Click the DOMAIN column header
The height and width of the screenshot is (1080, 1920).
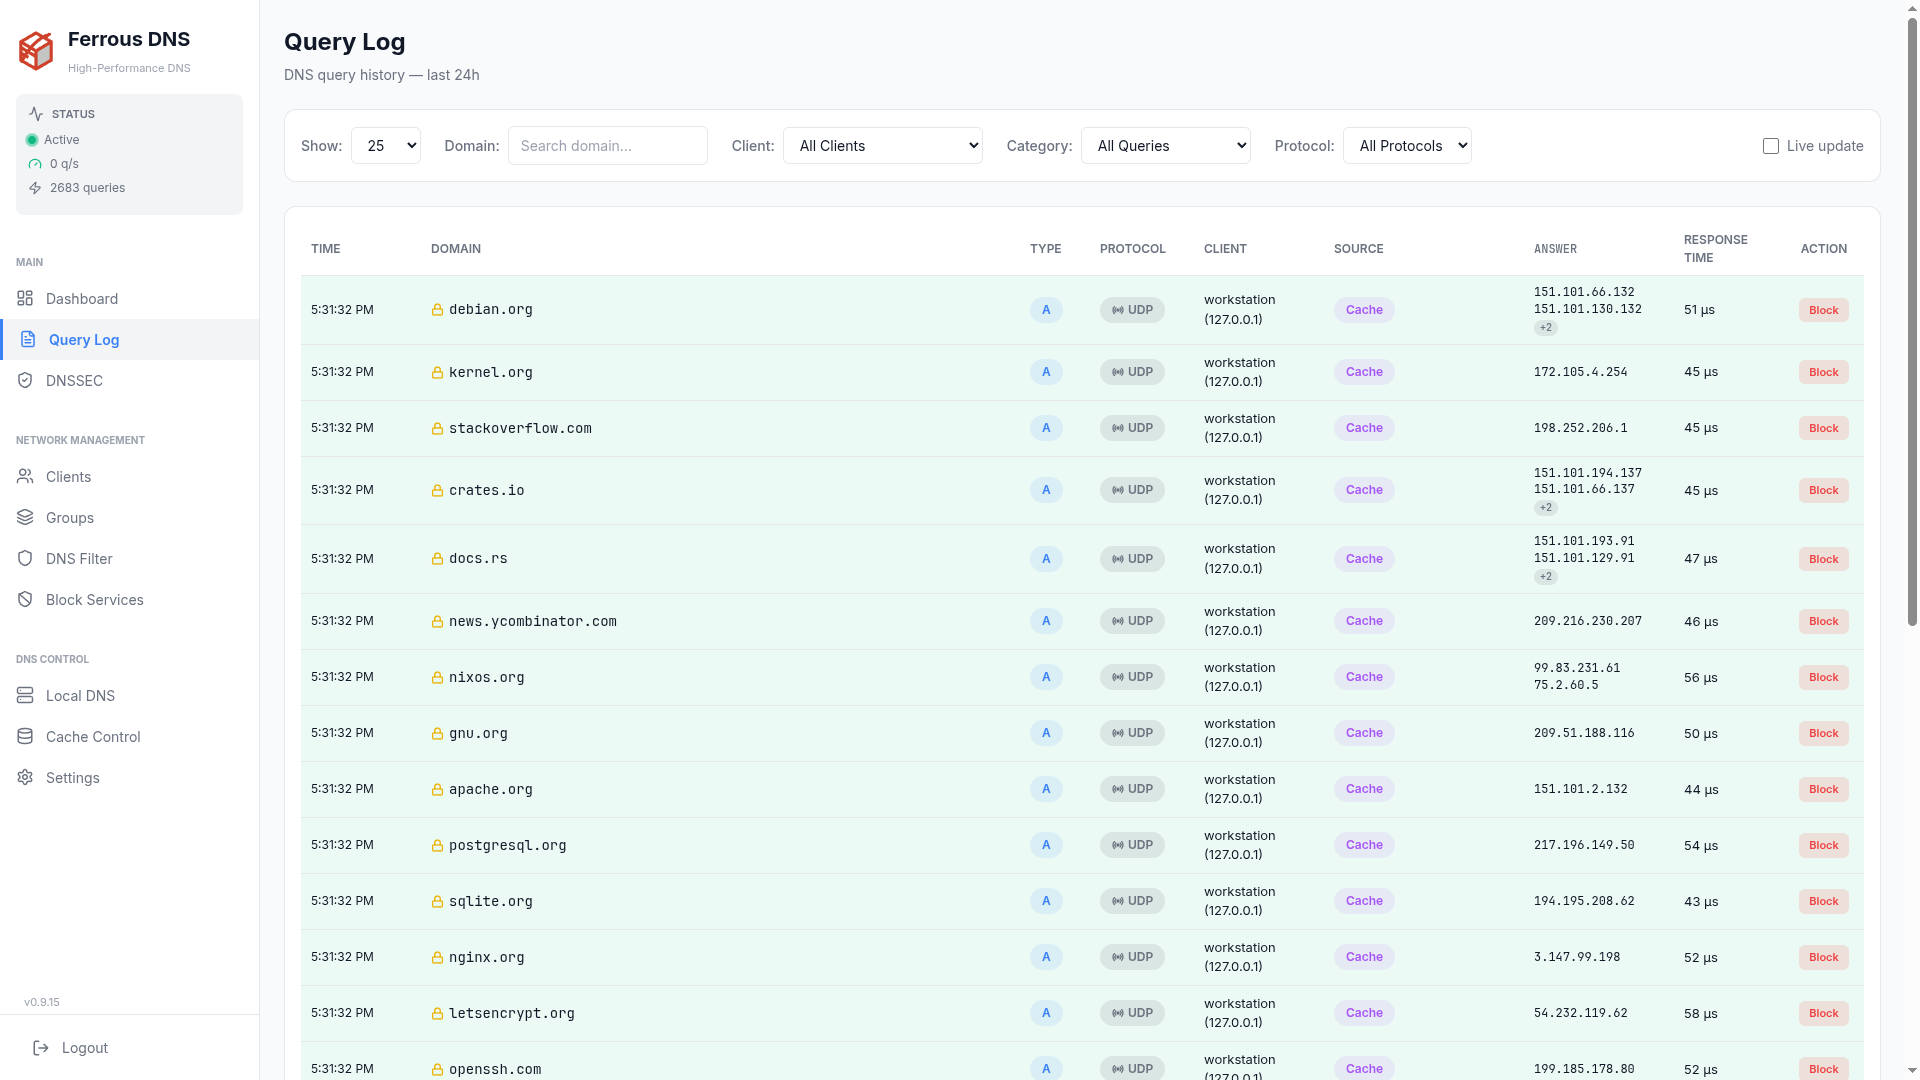(x=456, y=249)
